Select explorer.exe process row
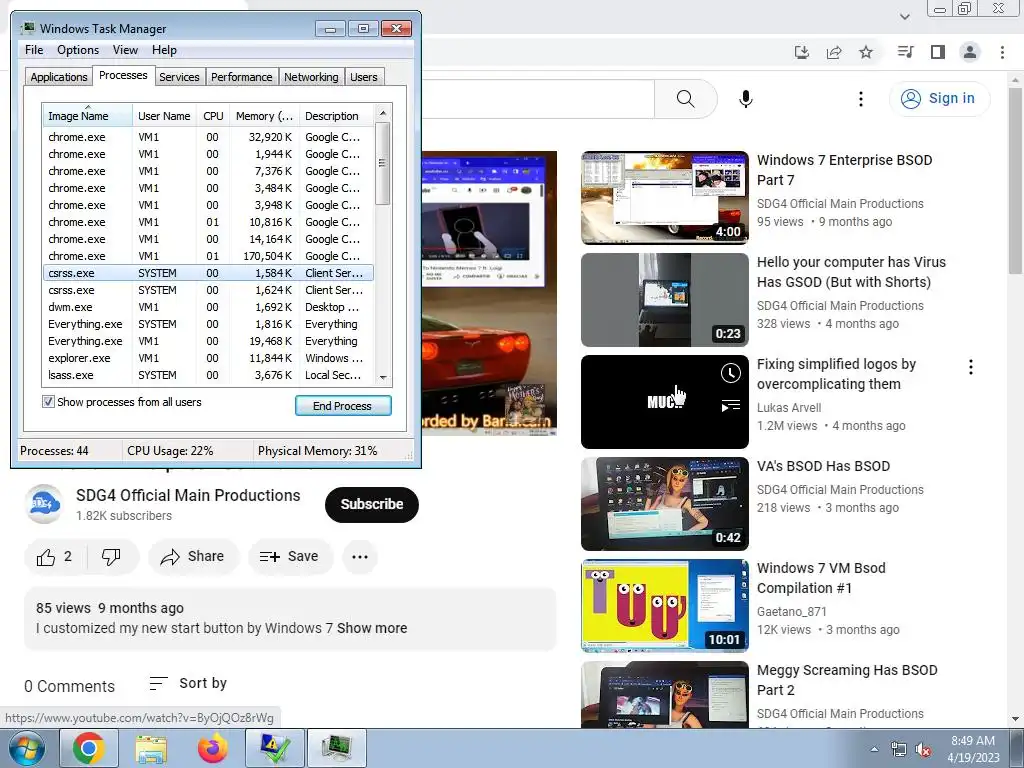The width and height of the screenshot is (1024, 768). 208,358
